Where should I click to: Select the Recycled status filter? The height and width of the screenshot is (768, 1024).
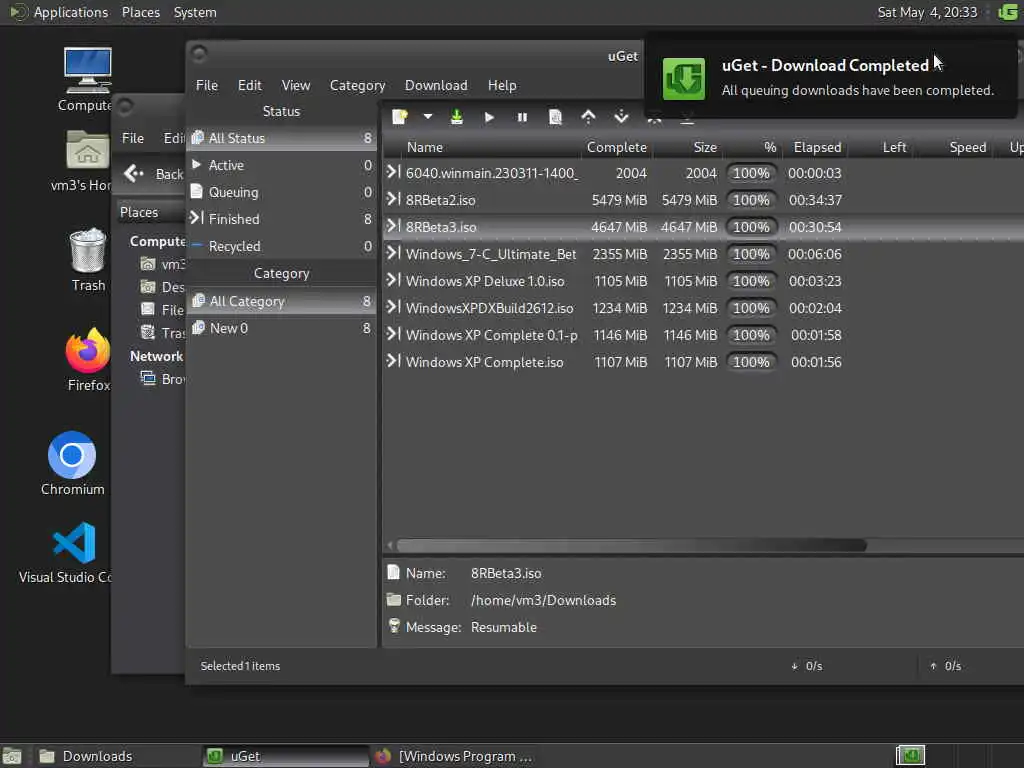[281, 246]
